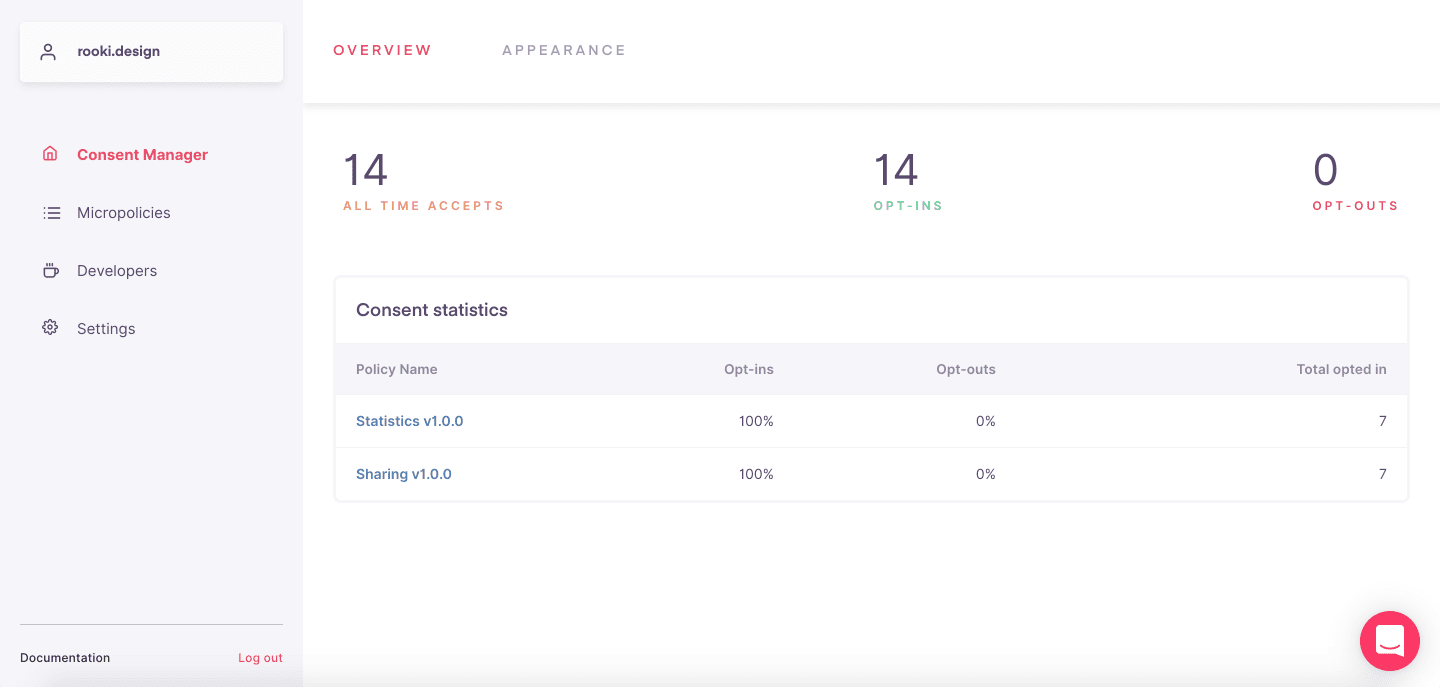Open the Statistics v1.0.0 policy

click(x=409, y=421)
